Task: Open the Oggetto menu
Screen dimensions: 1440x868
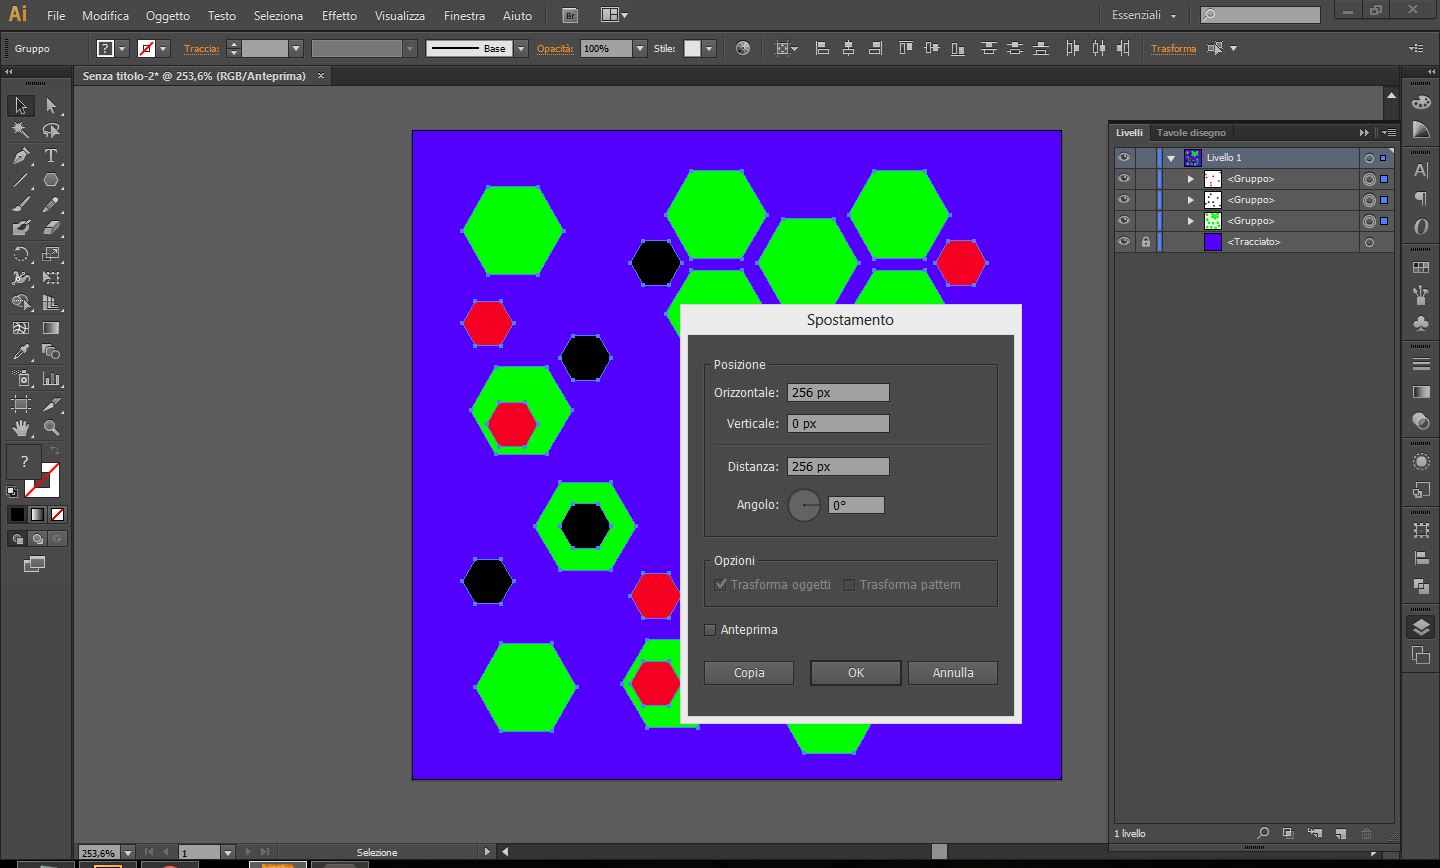Action: (x=167, y=16)
